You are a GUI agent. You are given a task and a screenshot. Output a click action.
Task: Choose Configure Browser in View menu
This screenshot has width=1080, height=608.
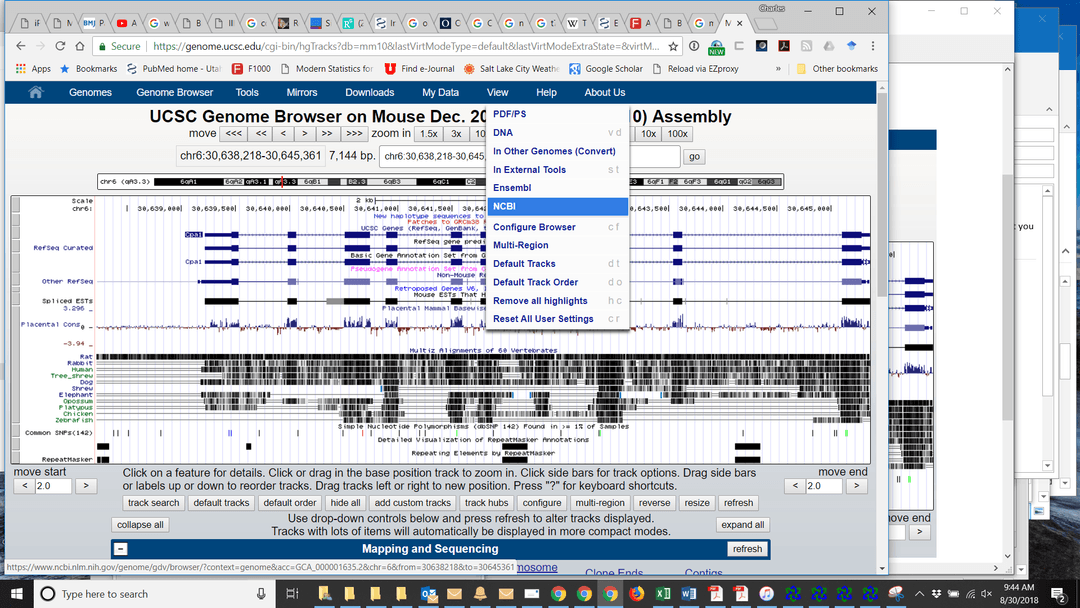click(x=534, y=227)
